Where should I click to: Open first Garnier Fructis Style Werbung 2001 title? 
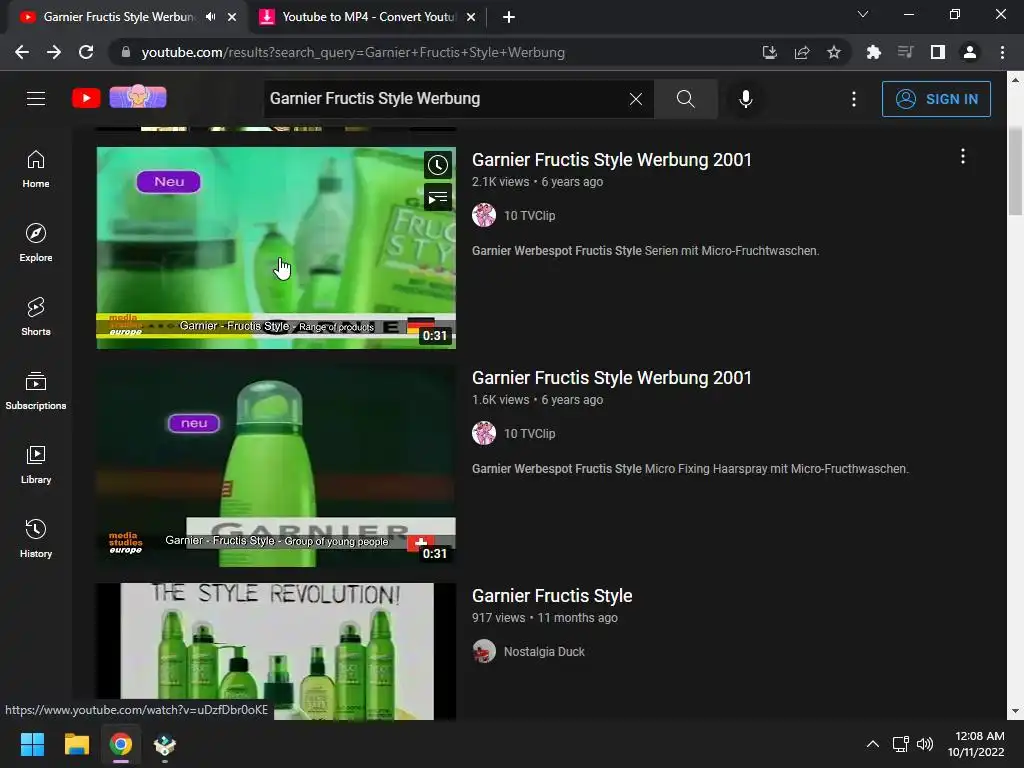tap(611, 159)
